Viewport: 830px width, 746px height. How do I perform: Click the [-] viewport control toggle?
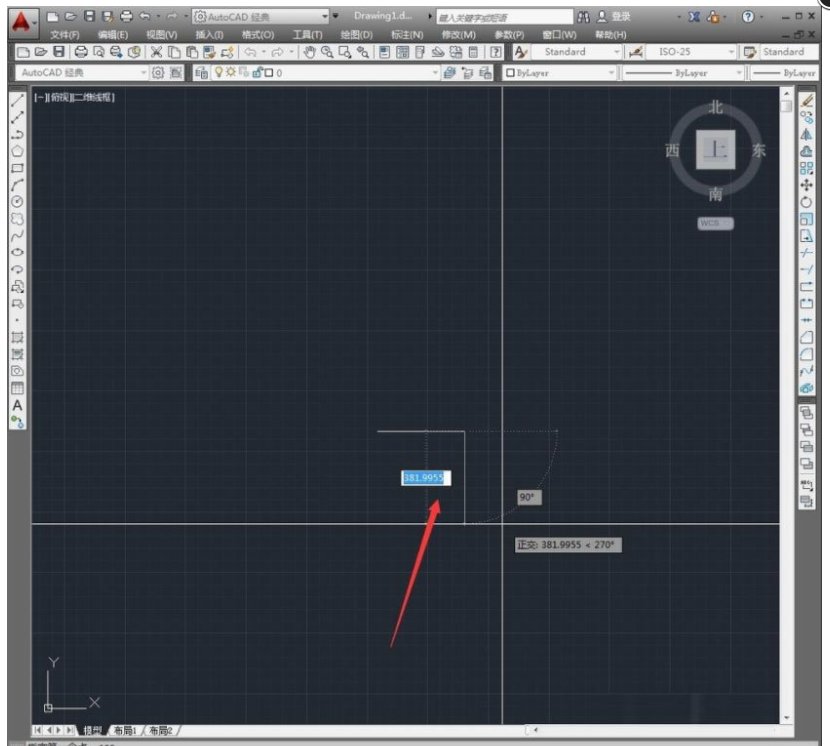41,97
